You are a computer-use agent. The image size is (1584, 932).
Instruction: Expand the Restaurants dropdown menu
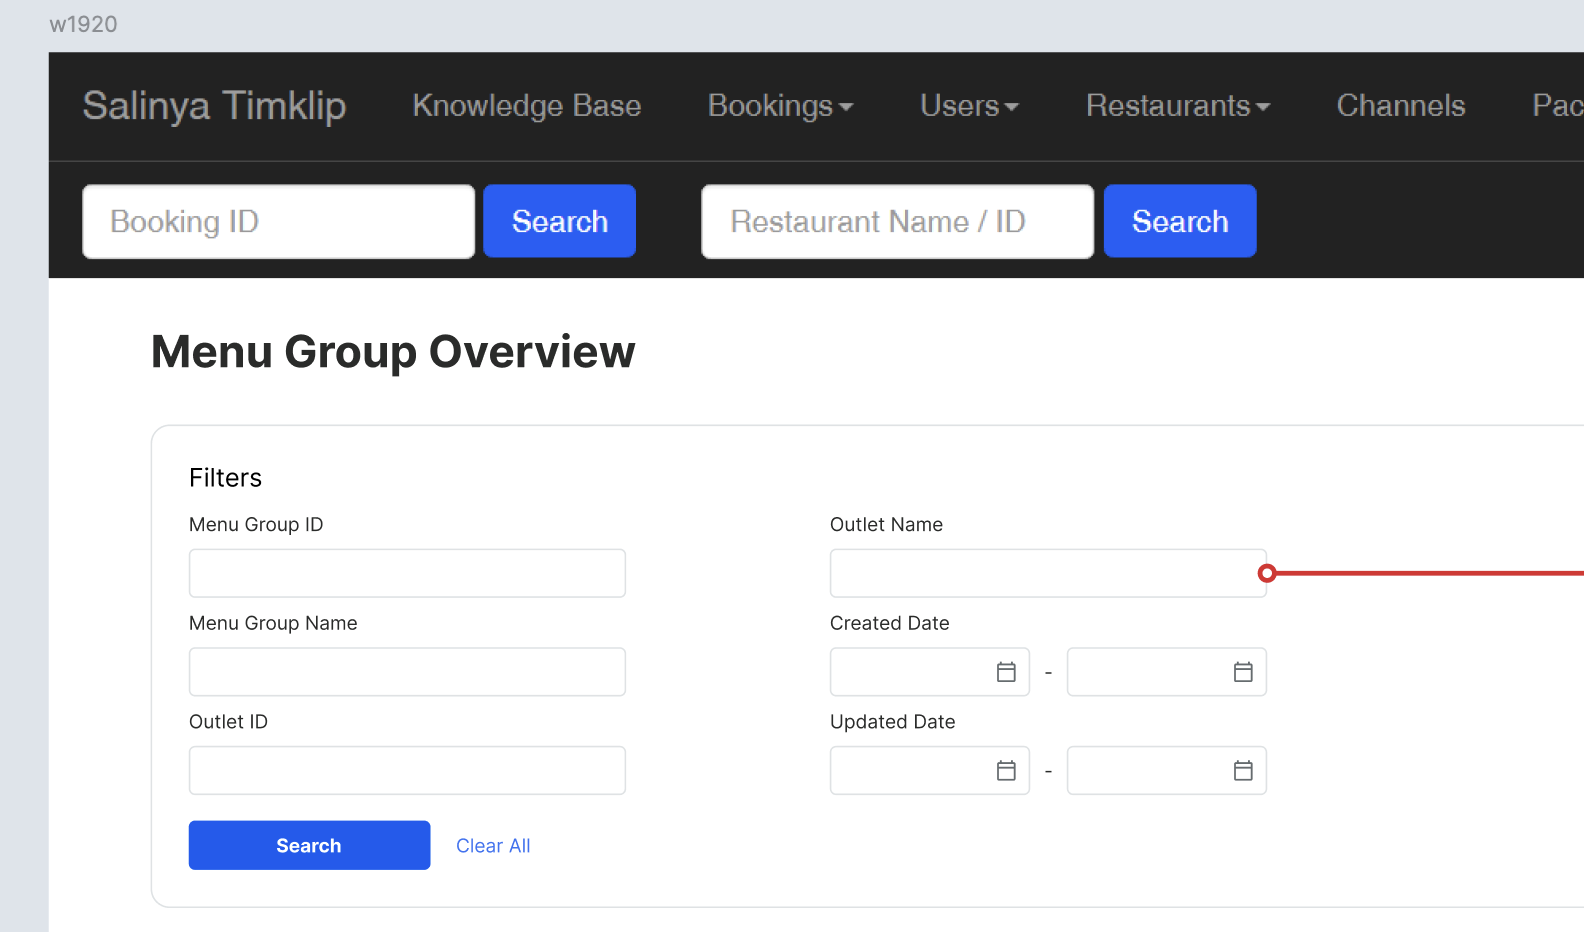(x=1177, y=106)
